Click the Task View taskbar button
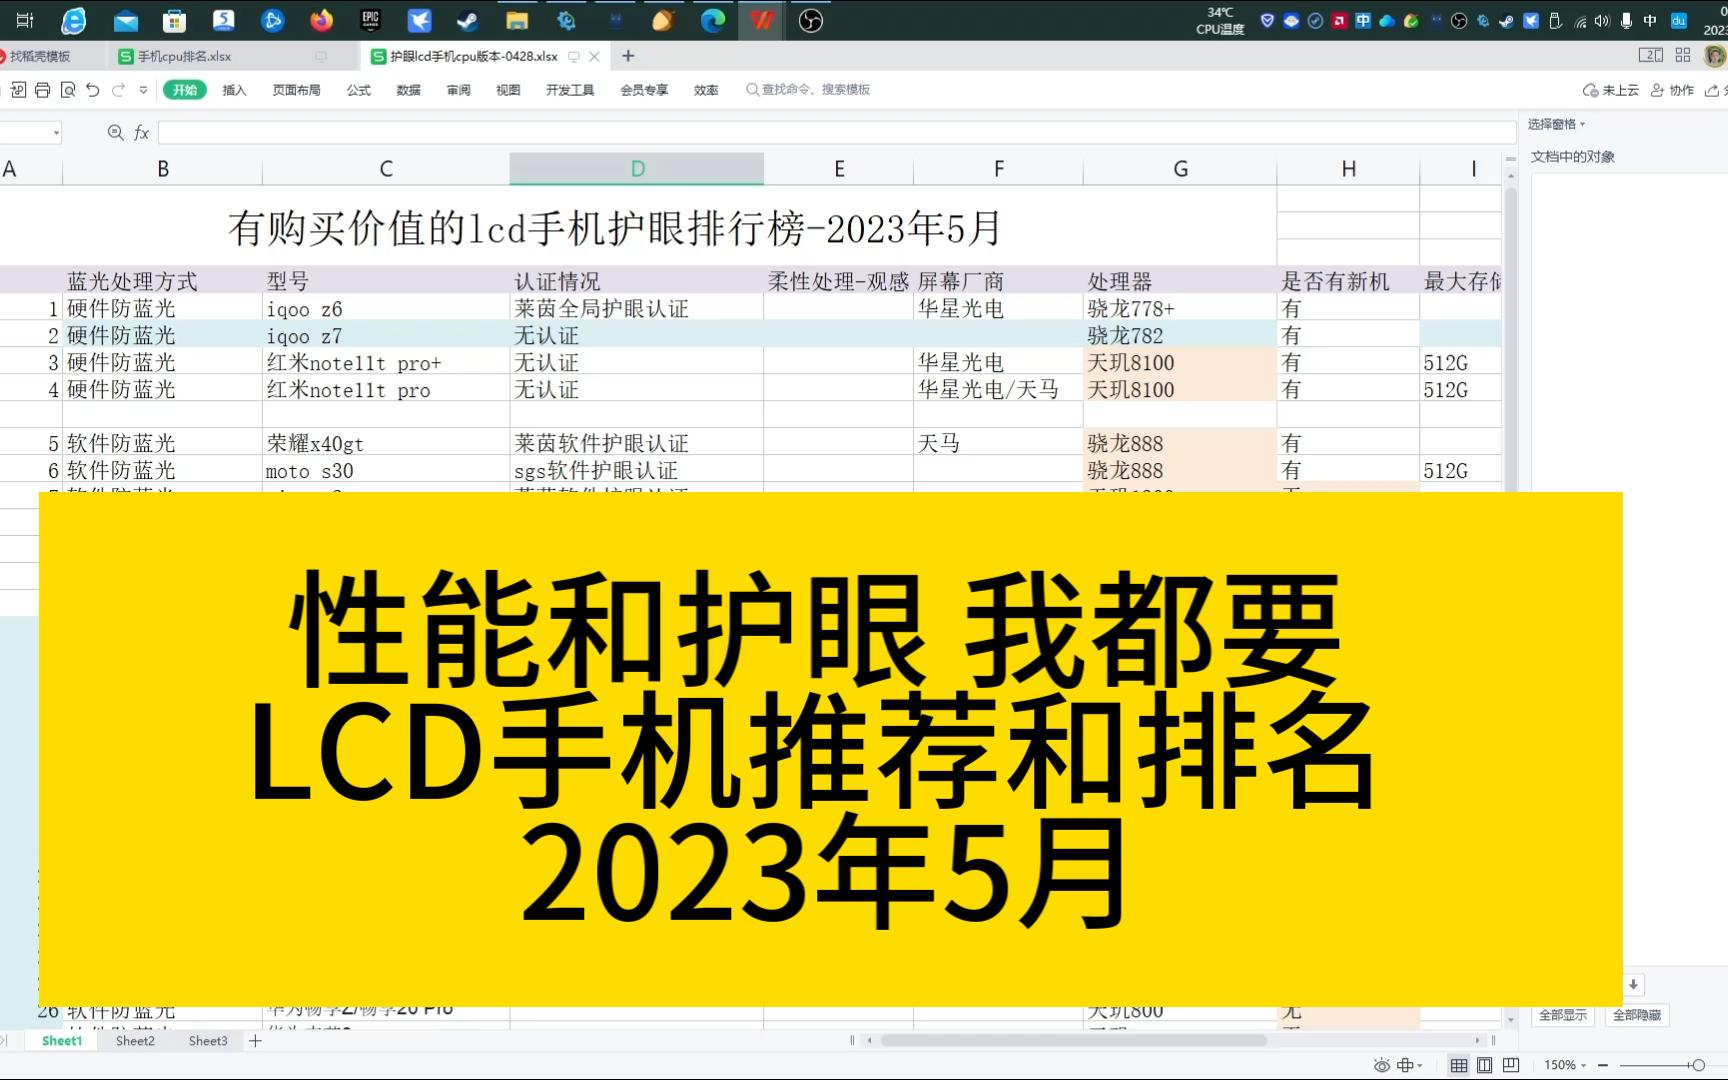The width and height of the screenshot is (1728, 1080). tap(25, 20)
